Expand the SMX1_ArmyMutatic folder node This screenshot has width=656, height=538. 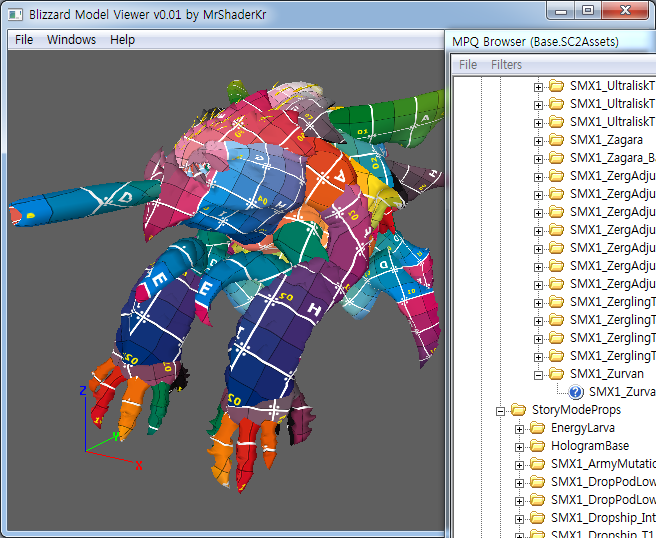click(x=519, y=465)
